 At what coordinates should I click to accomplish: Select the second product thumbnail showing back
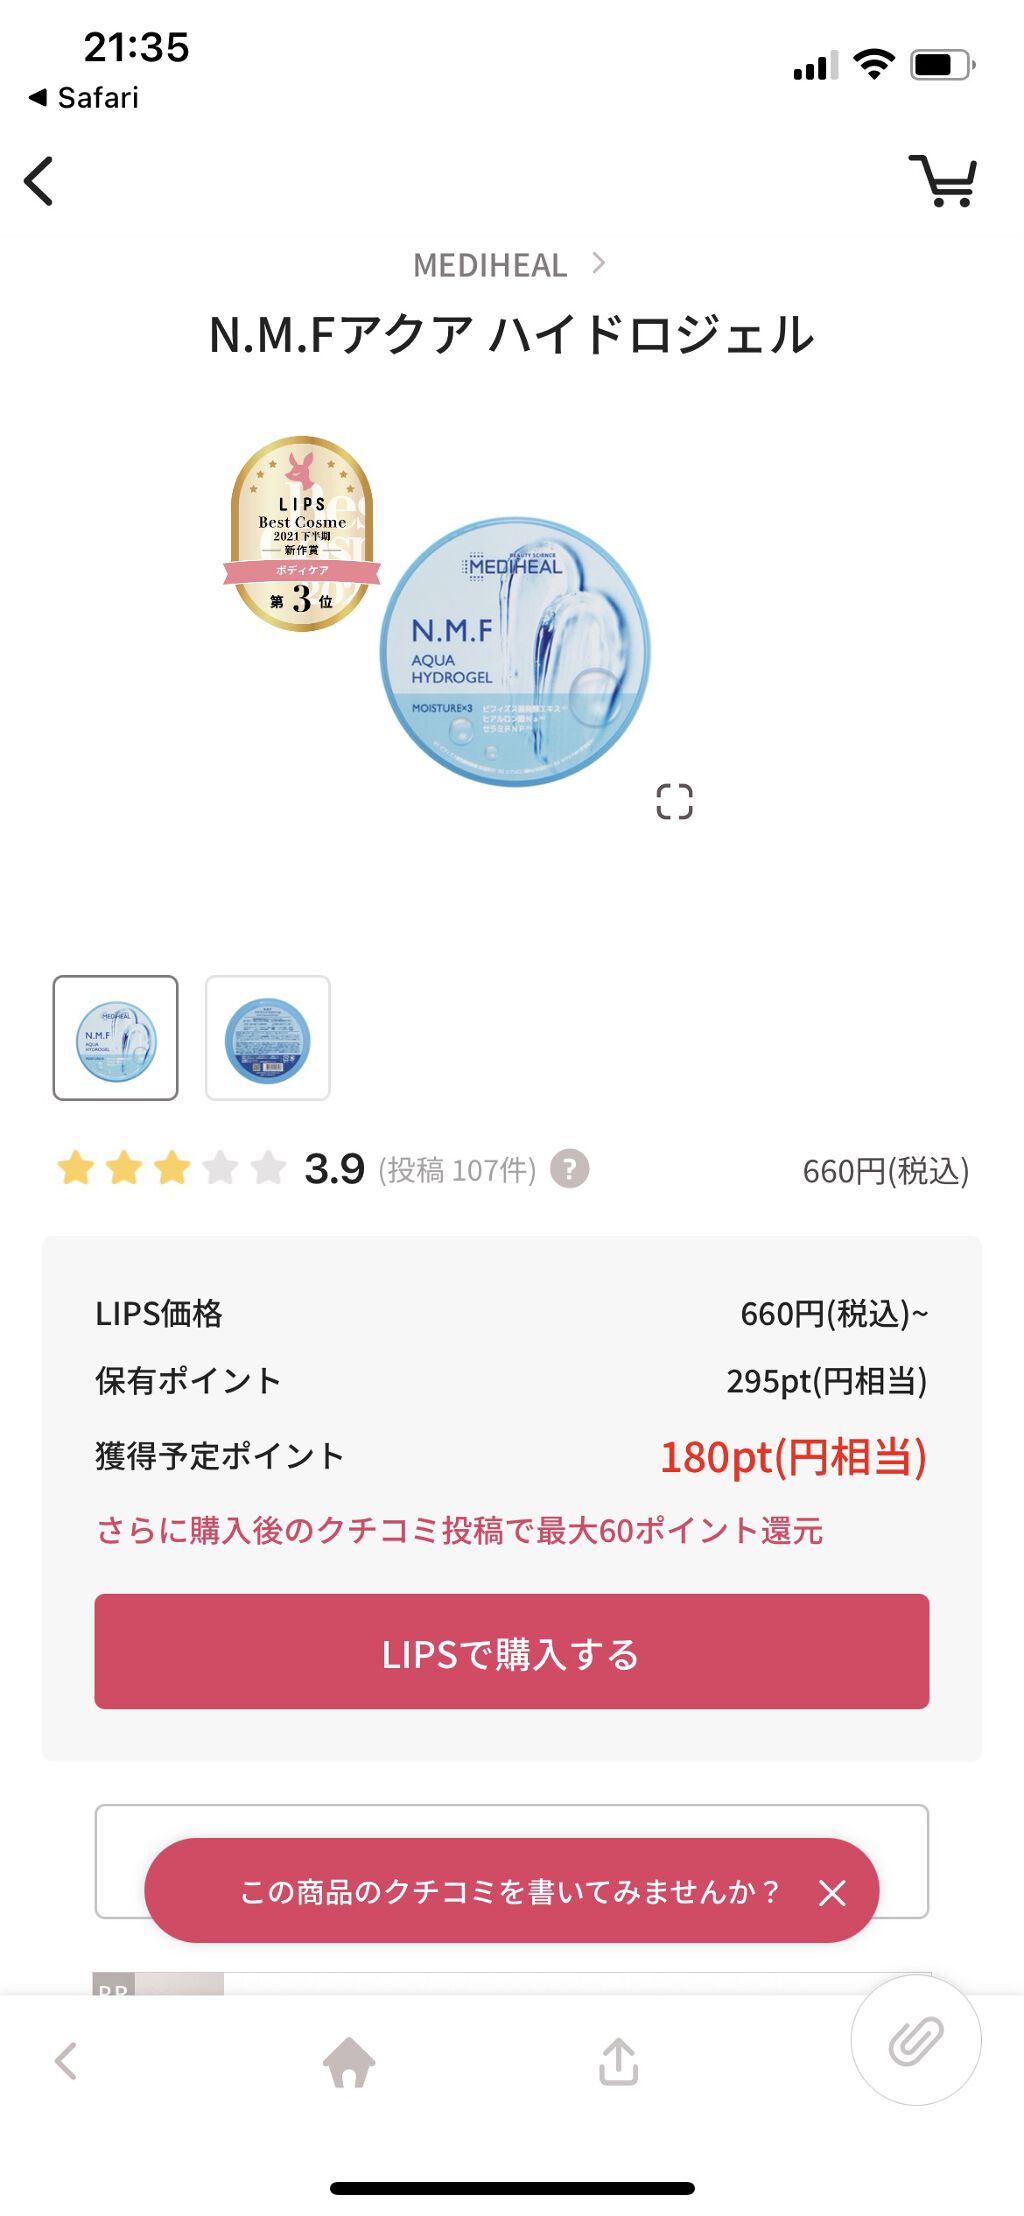(268, 1038)
